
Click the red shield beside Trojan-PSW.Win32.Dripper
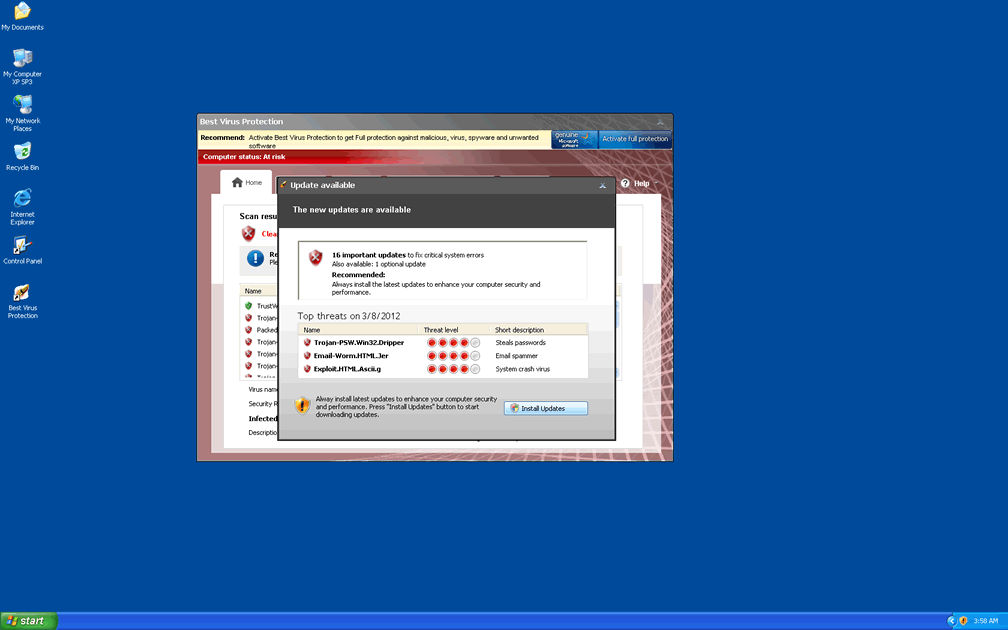click(309, 342)
